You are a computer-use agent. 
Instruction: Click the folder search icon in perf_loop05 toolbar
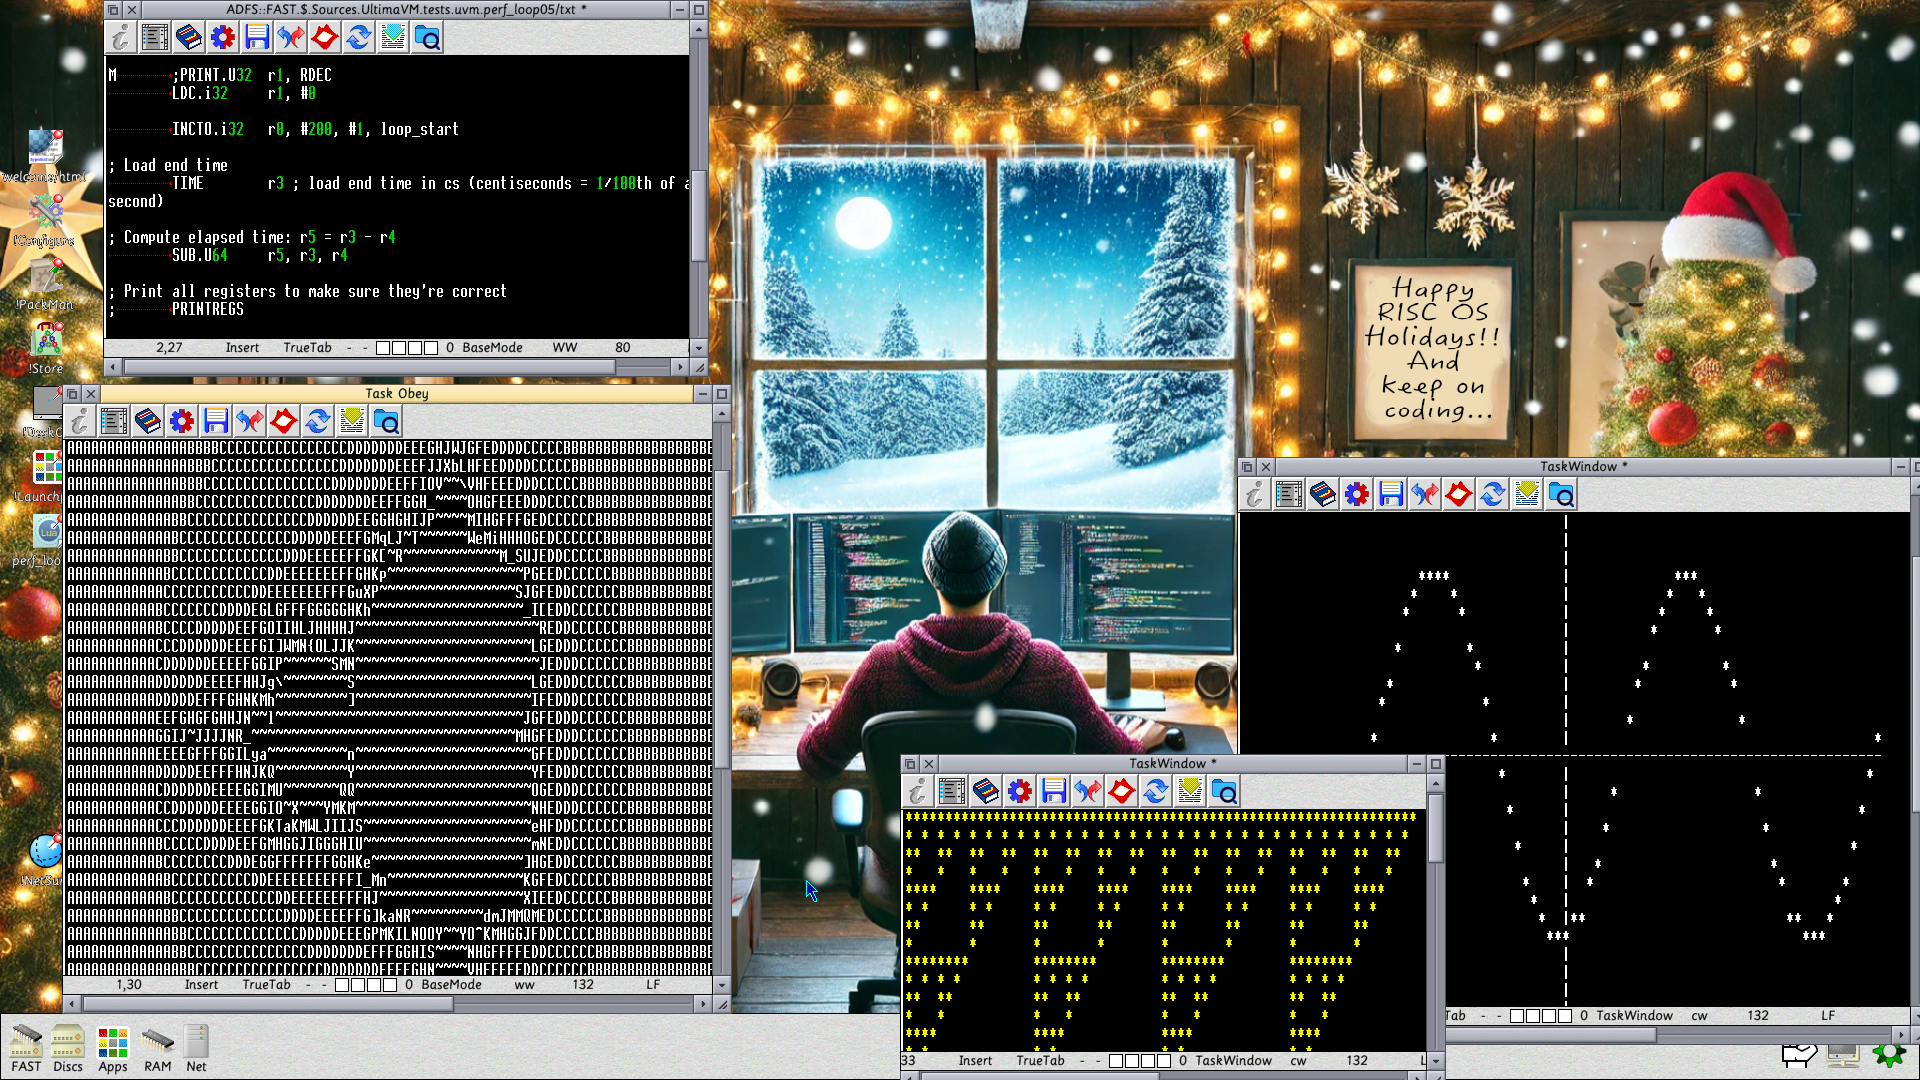click(426, 38)
